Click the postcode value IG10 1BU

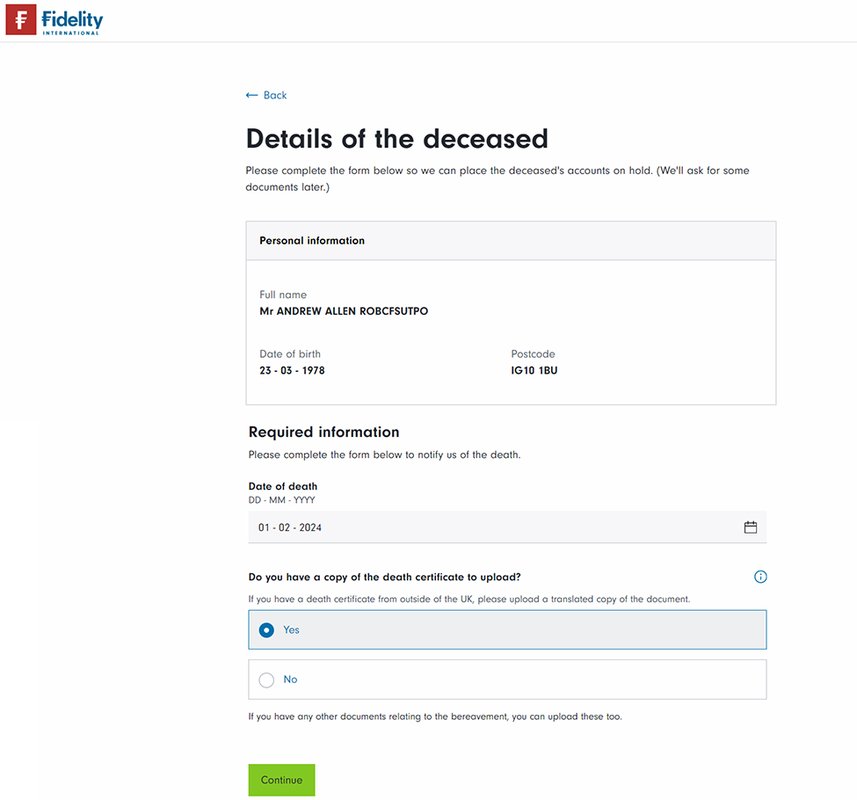534,370
